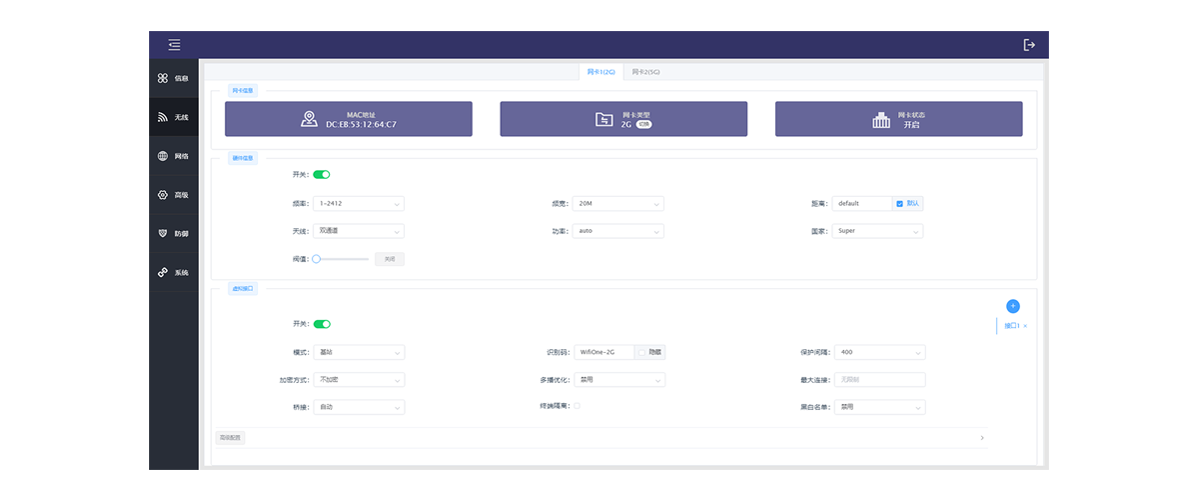Viewport: 1200px width, 495px height.
Task: Switch to the 网卡2(5G) tab
Action: coord(646,72)
